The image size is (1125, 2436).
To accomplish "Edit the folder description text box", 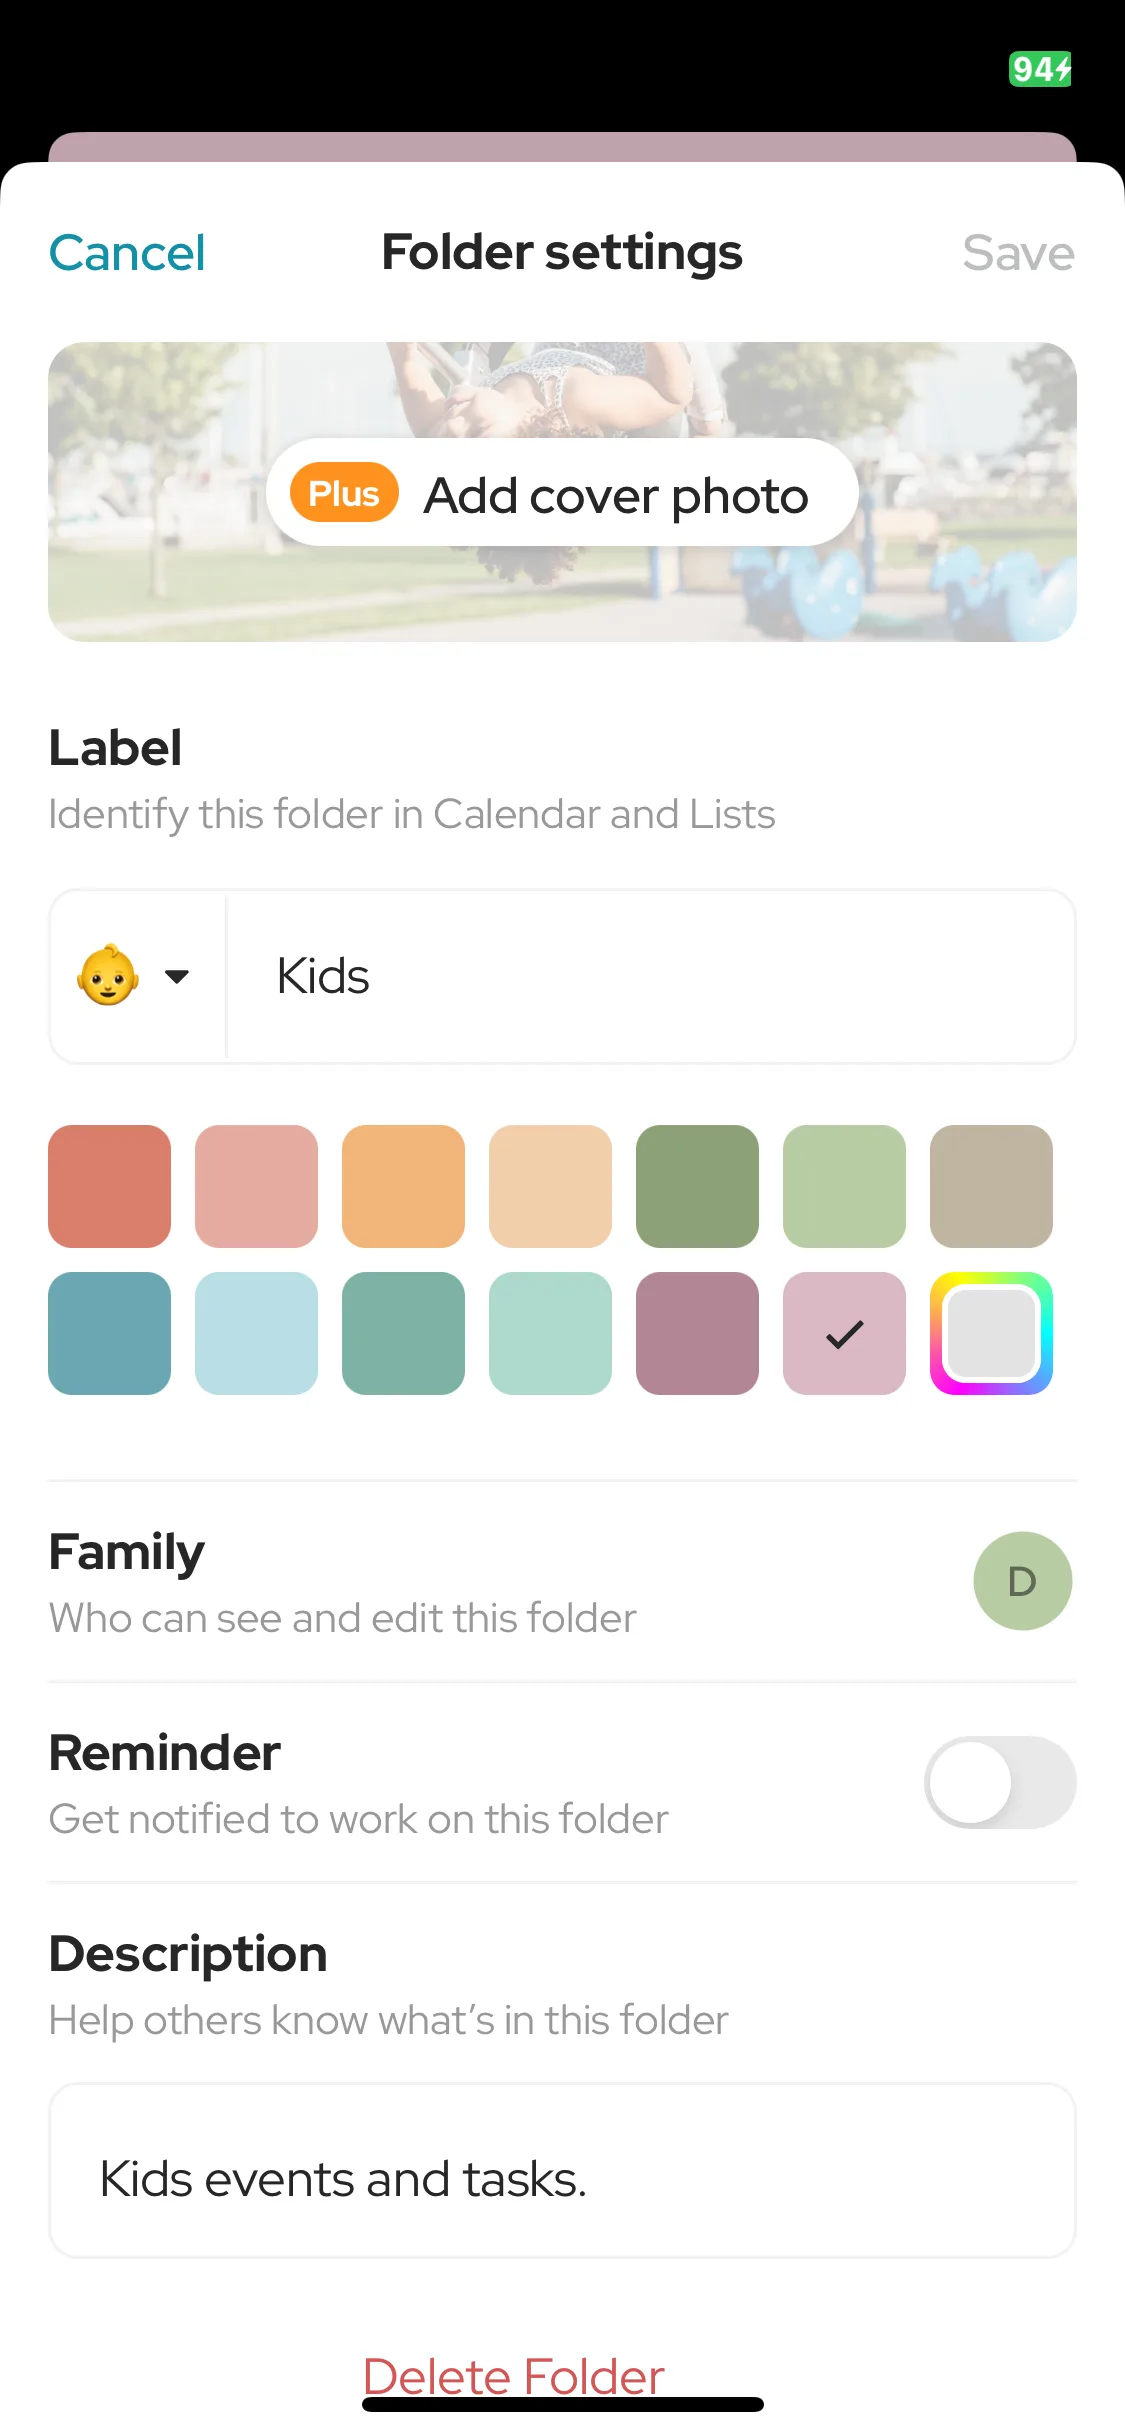I will point(562,2171).
